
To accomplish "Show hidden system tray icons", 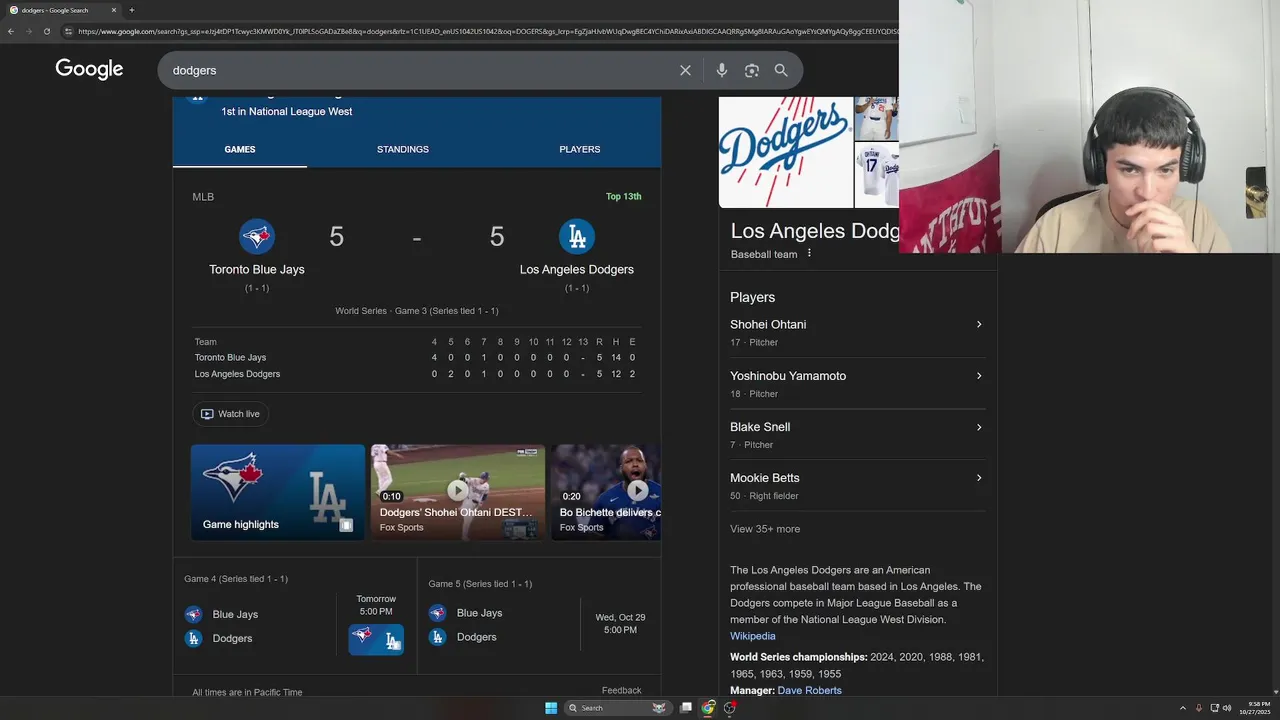I will [x=1183, y=708].
